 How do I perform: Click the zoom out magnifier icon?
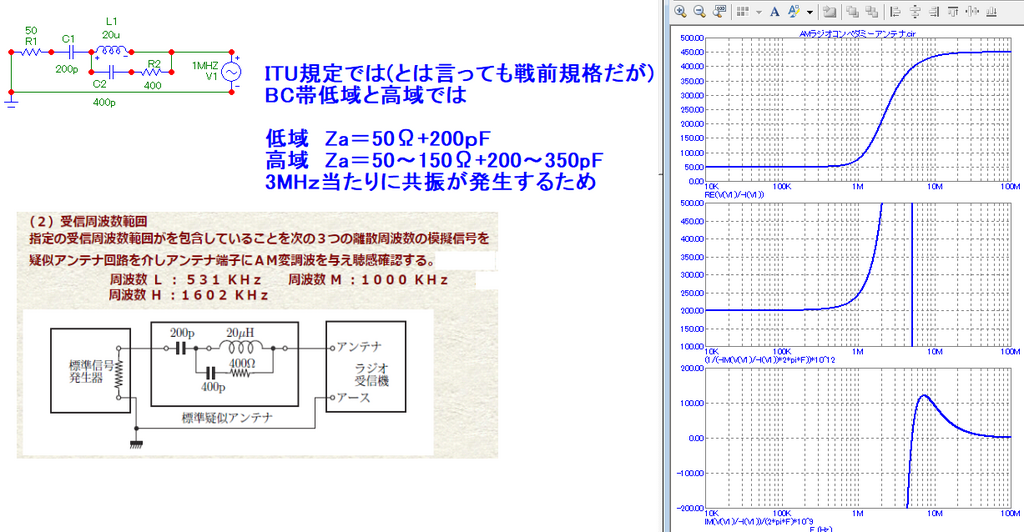coord(699,11)
